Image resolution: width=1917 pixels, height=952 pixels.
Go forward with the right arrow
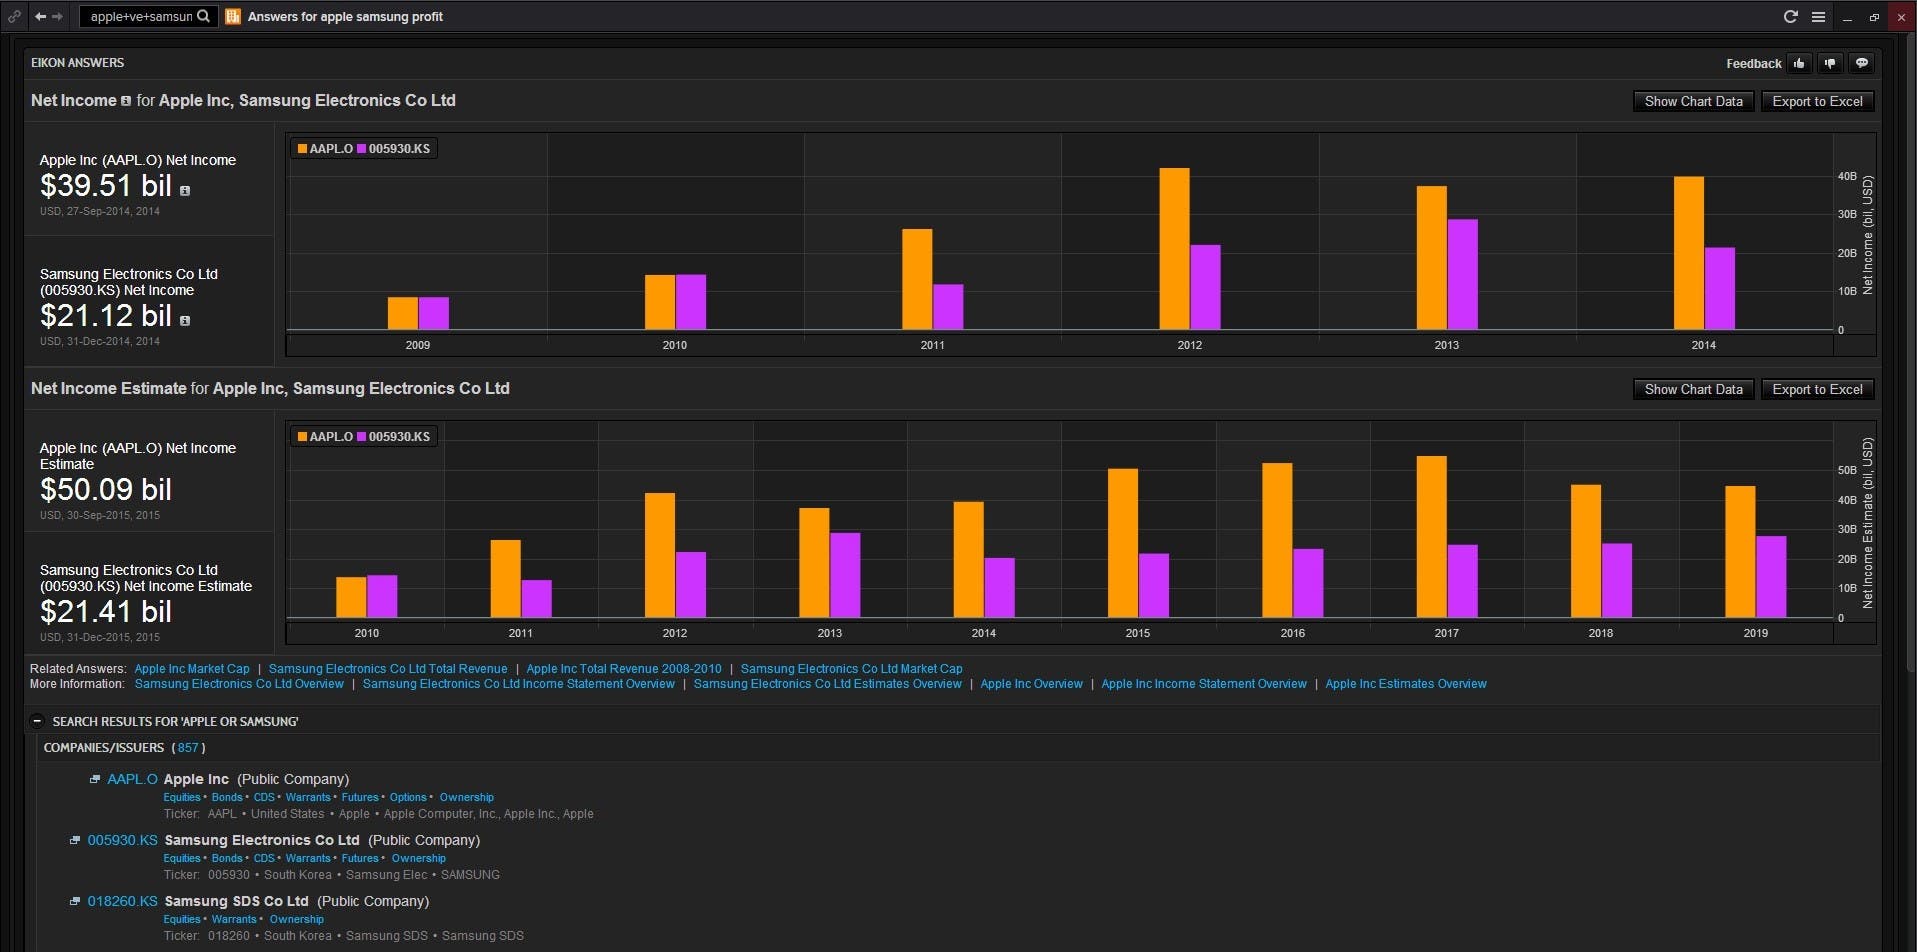[58, 16]
